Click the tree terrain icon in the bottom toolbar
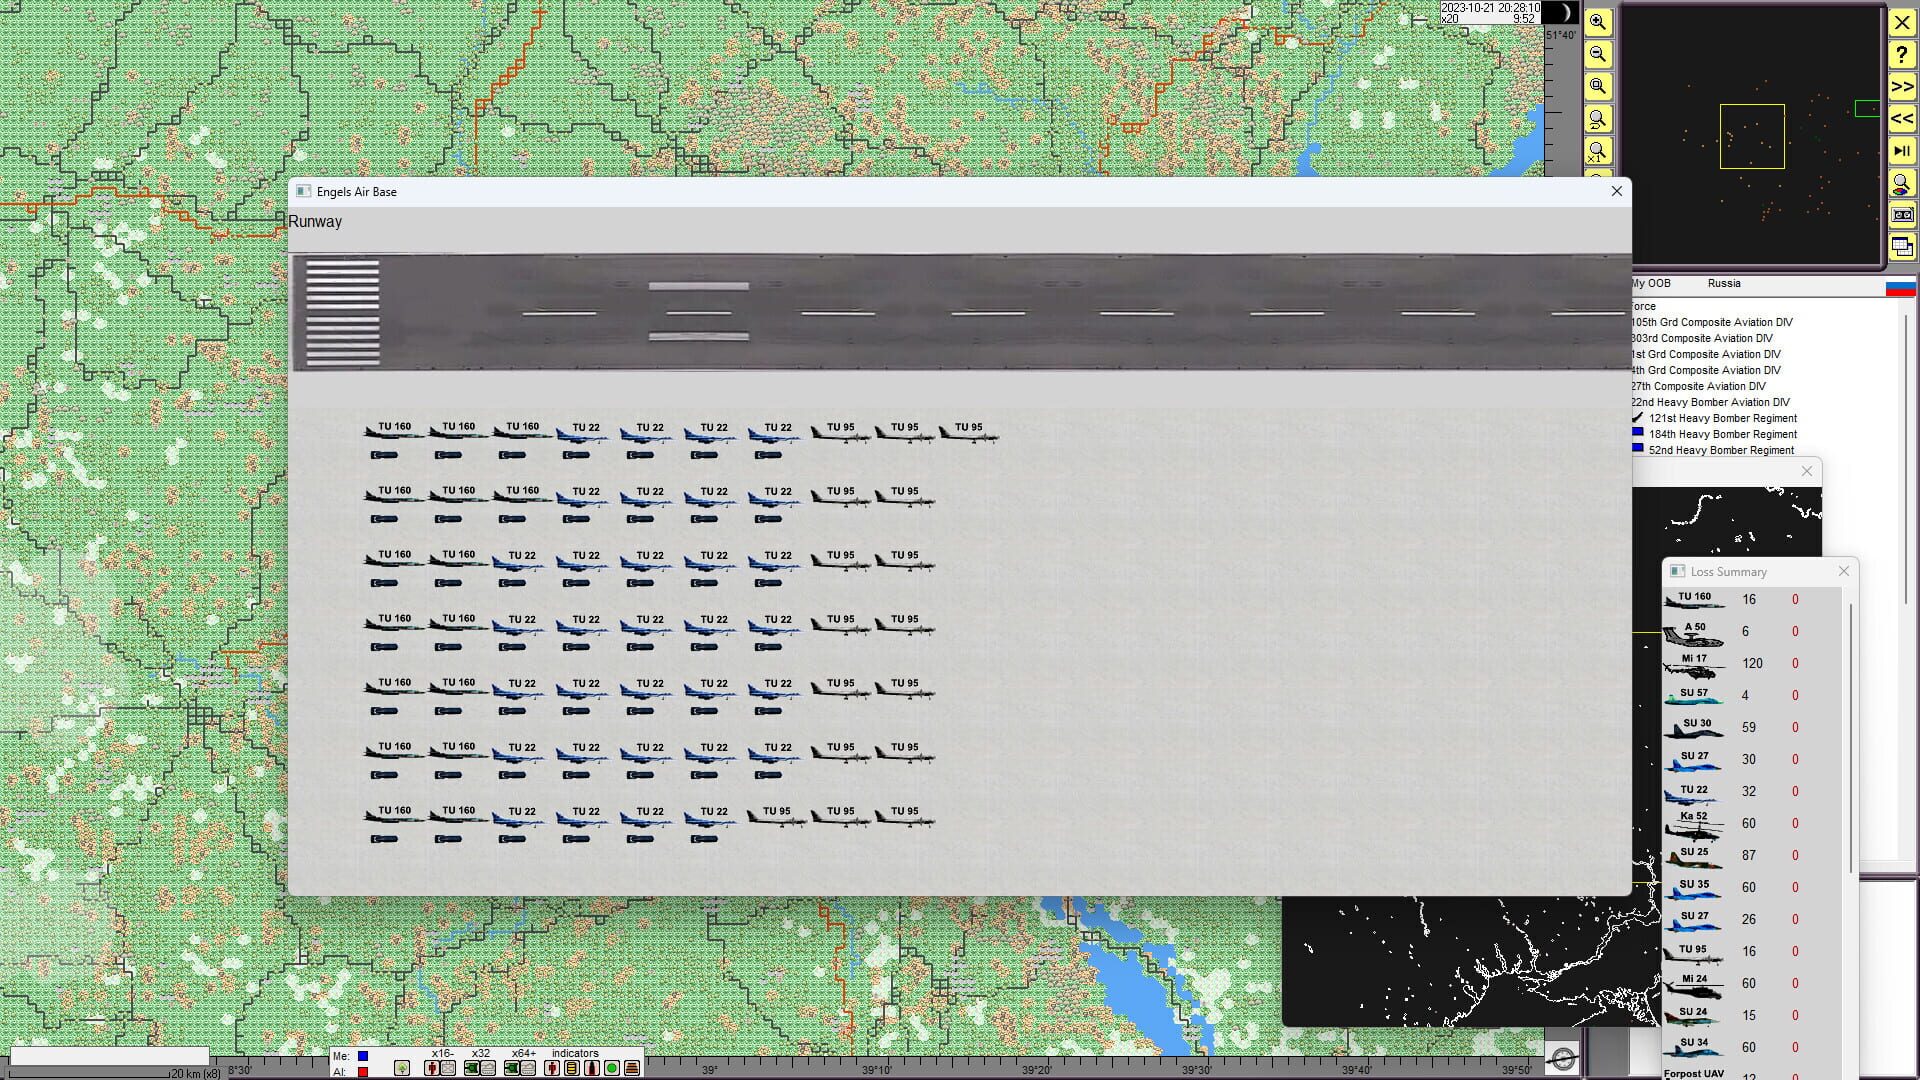The height and width of the screenshot is (1080, 1920). (x=402, y=1067)
